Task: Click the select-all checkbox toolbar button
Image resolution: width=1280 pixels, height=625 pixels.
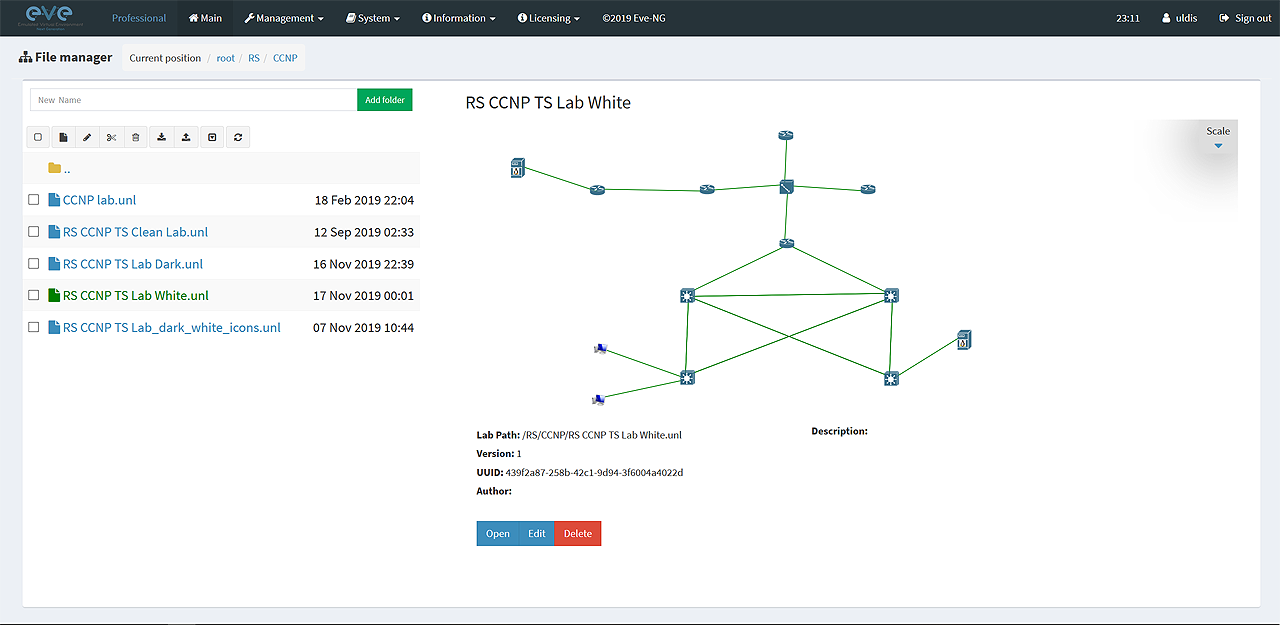Action: click(38, 137)
